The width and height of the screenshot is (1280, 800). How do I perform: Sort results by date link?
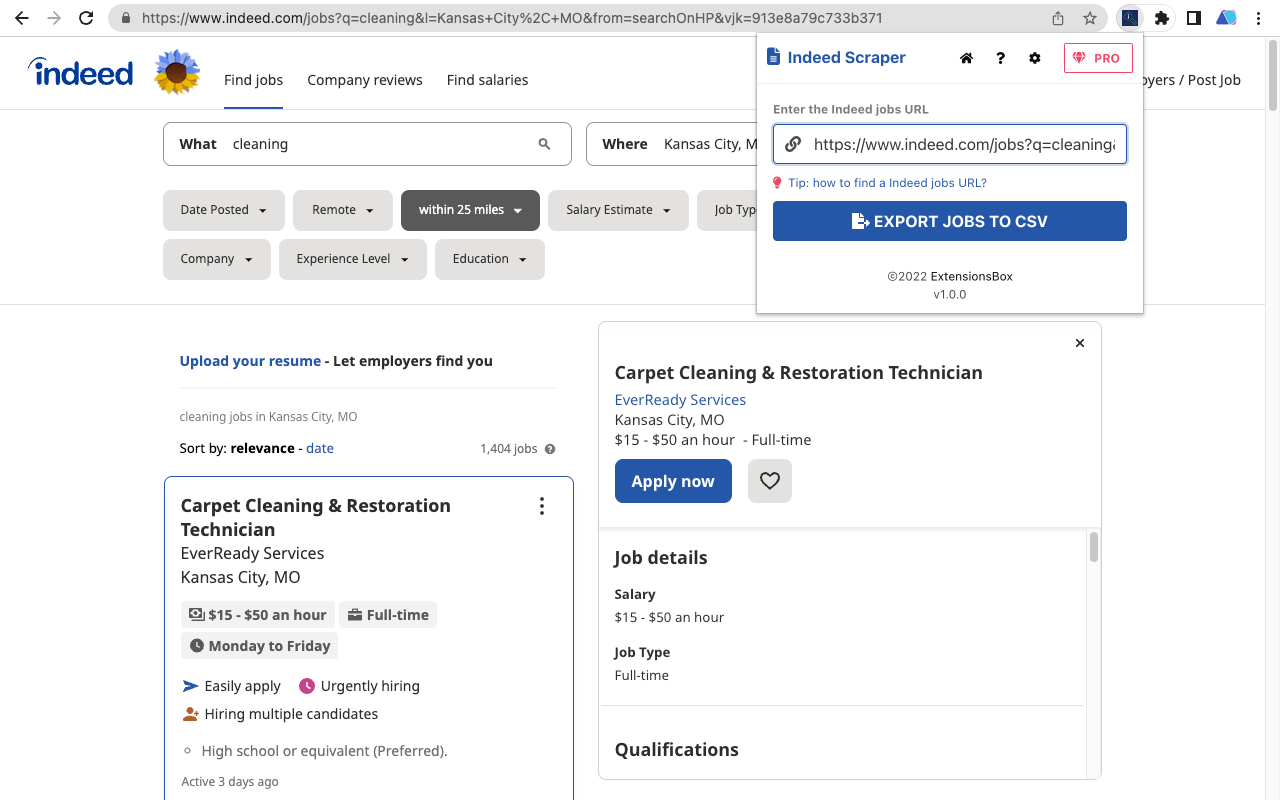click(x=320, y=448)
